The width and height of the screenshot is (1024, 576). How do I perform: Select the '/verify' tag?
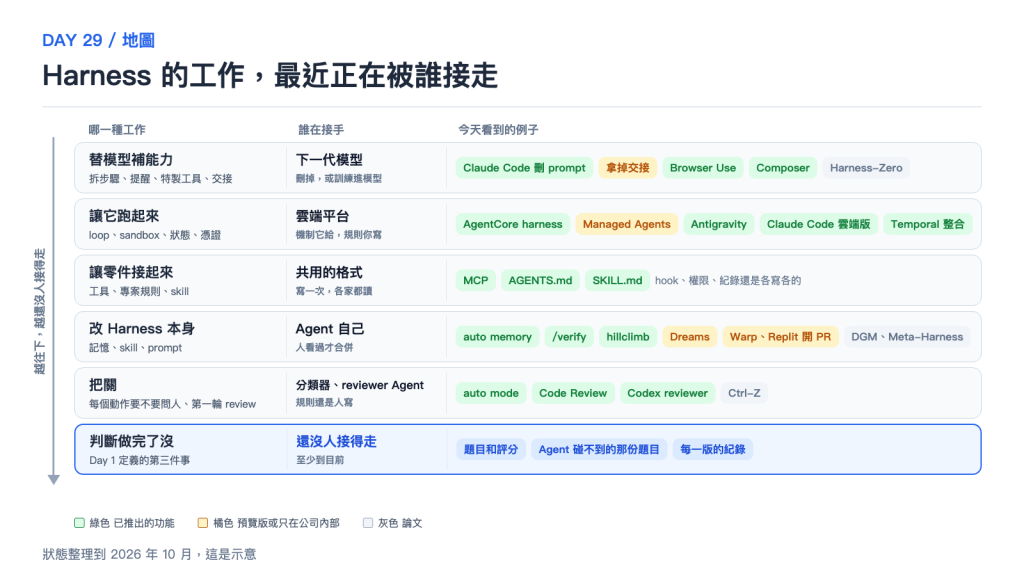tap(569, 337)
